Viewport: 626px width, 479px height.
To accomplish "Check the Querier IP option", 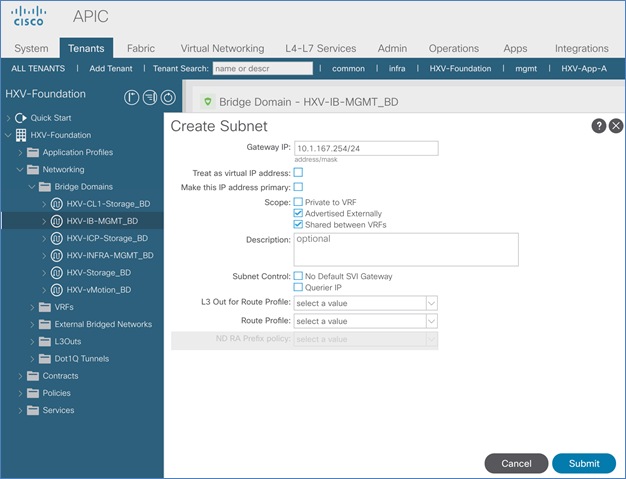I will (298, 287).
